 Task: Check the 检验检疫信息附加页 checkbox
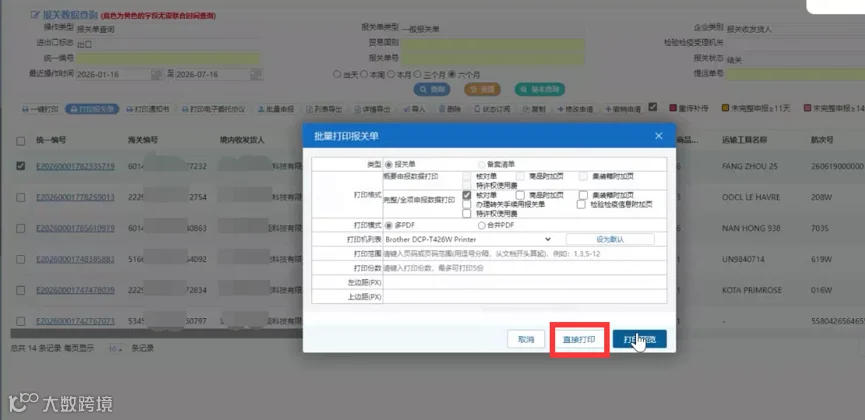[x=581, y=204]
